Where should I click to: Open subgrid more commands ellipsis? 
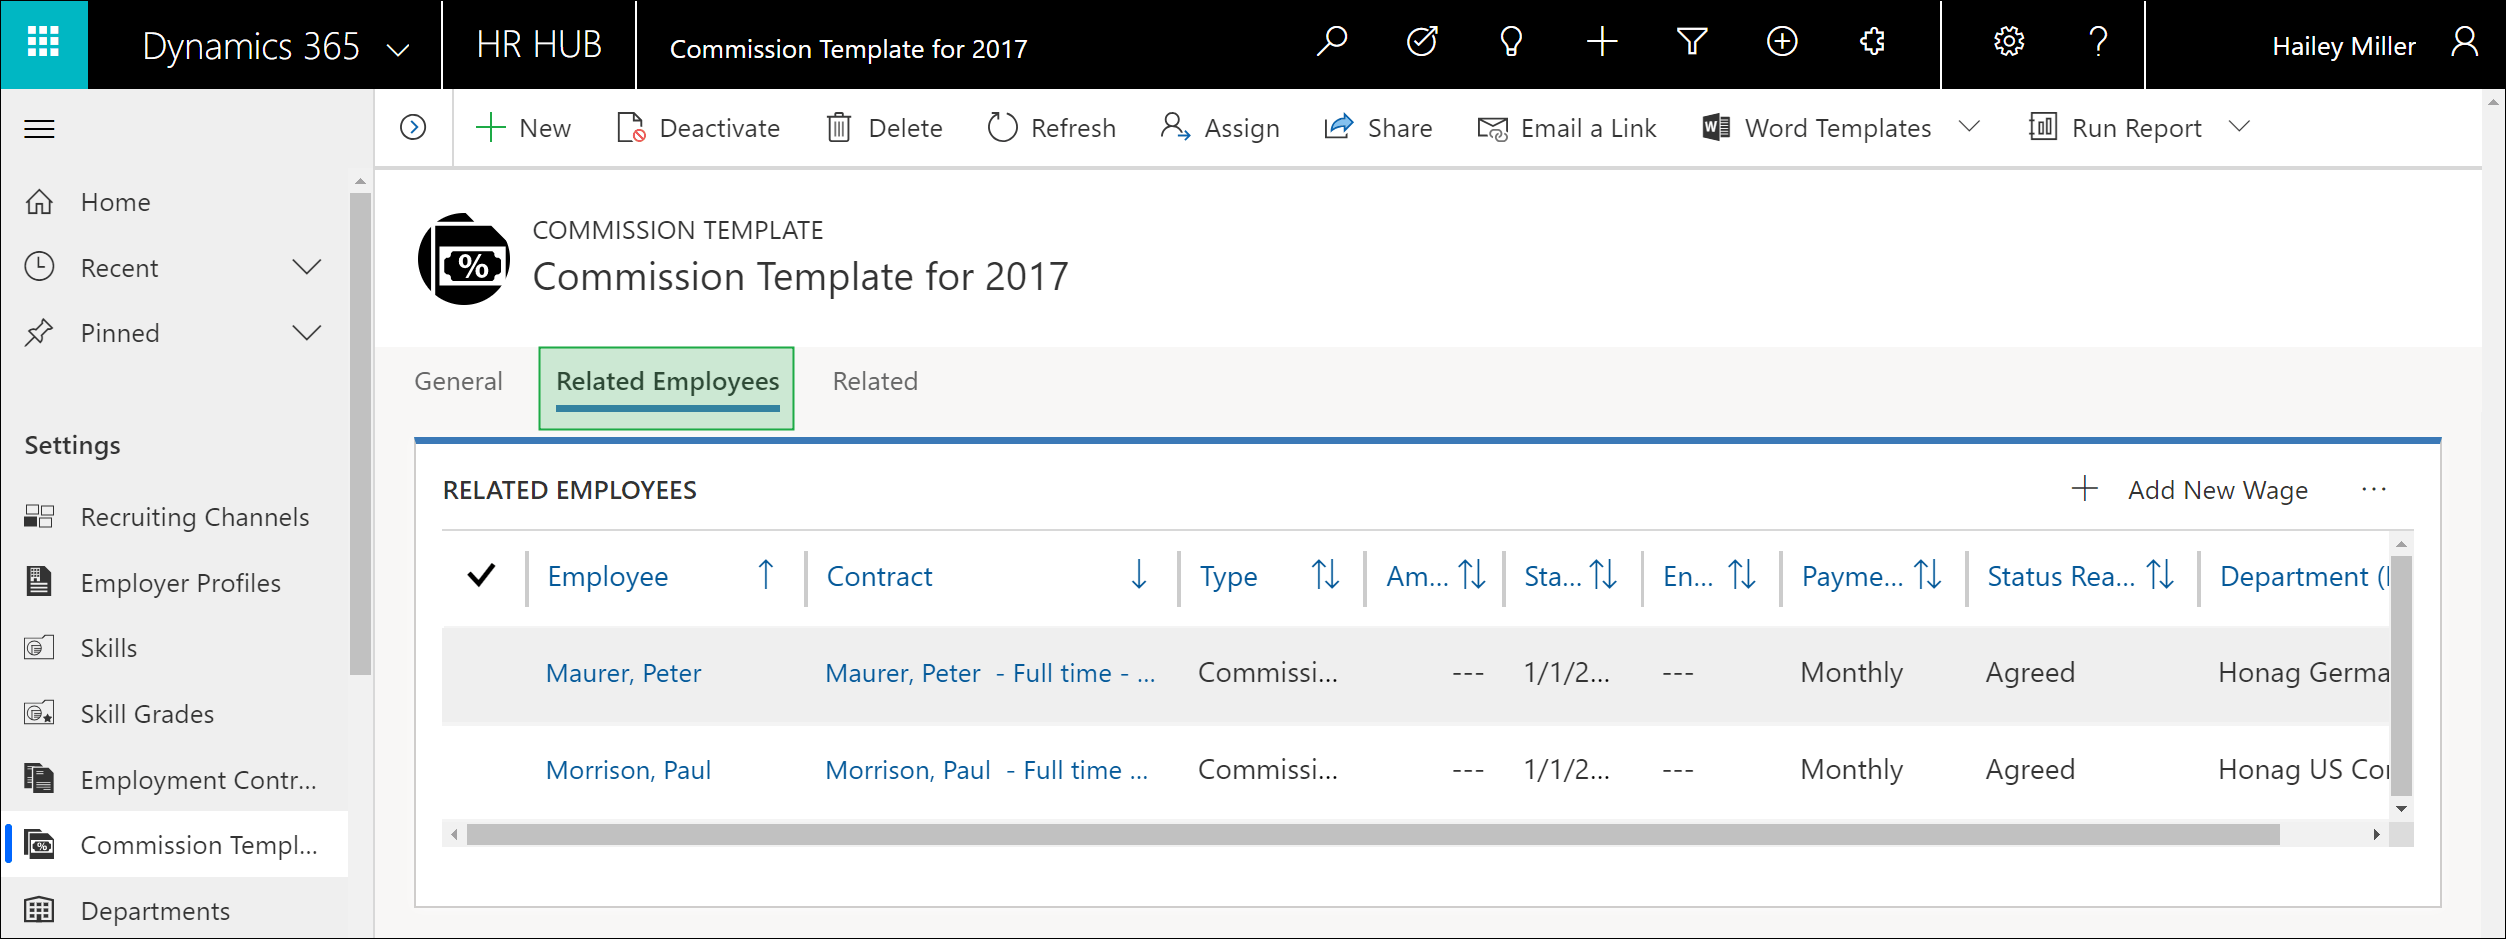[x=2374, y=490]
